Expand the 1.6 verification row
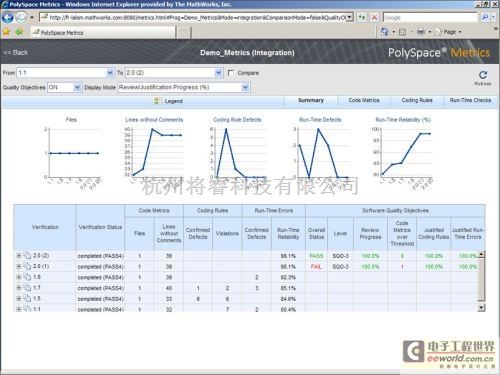 19,277
